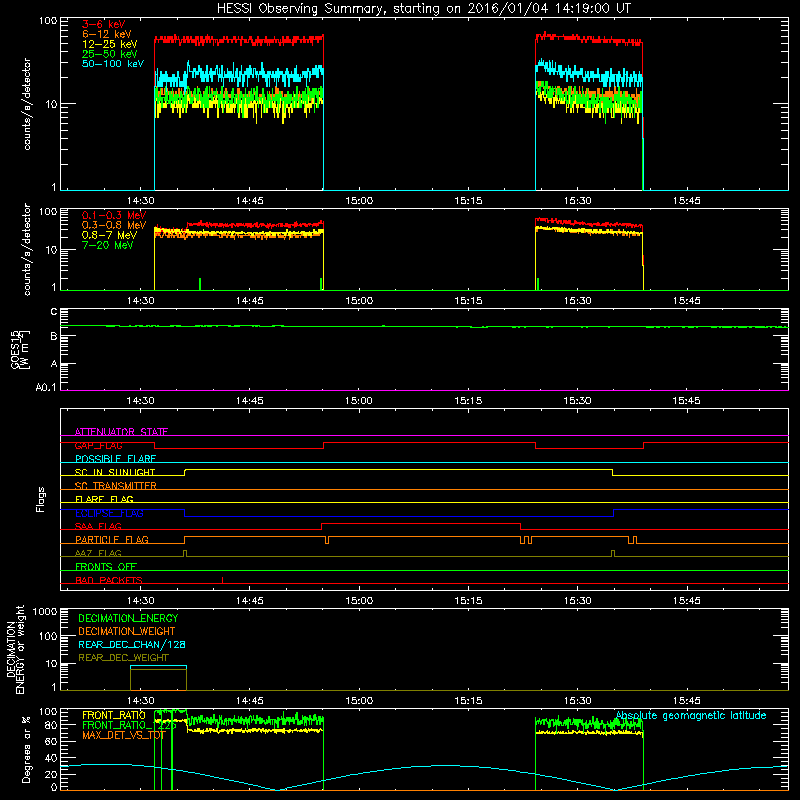Viewport: 800px width, 800px height.
Task: Select the 25-50 keV legend label
Action: tap(109, 54)
